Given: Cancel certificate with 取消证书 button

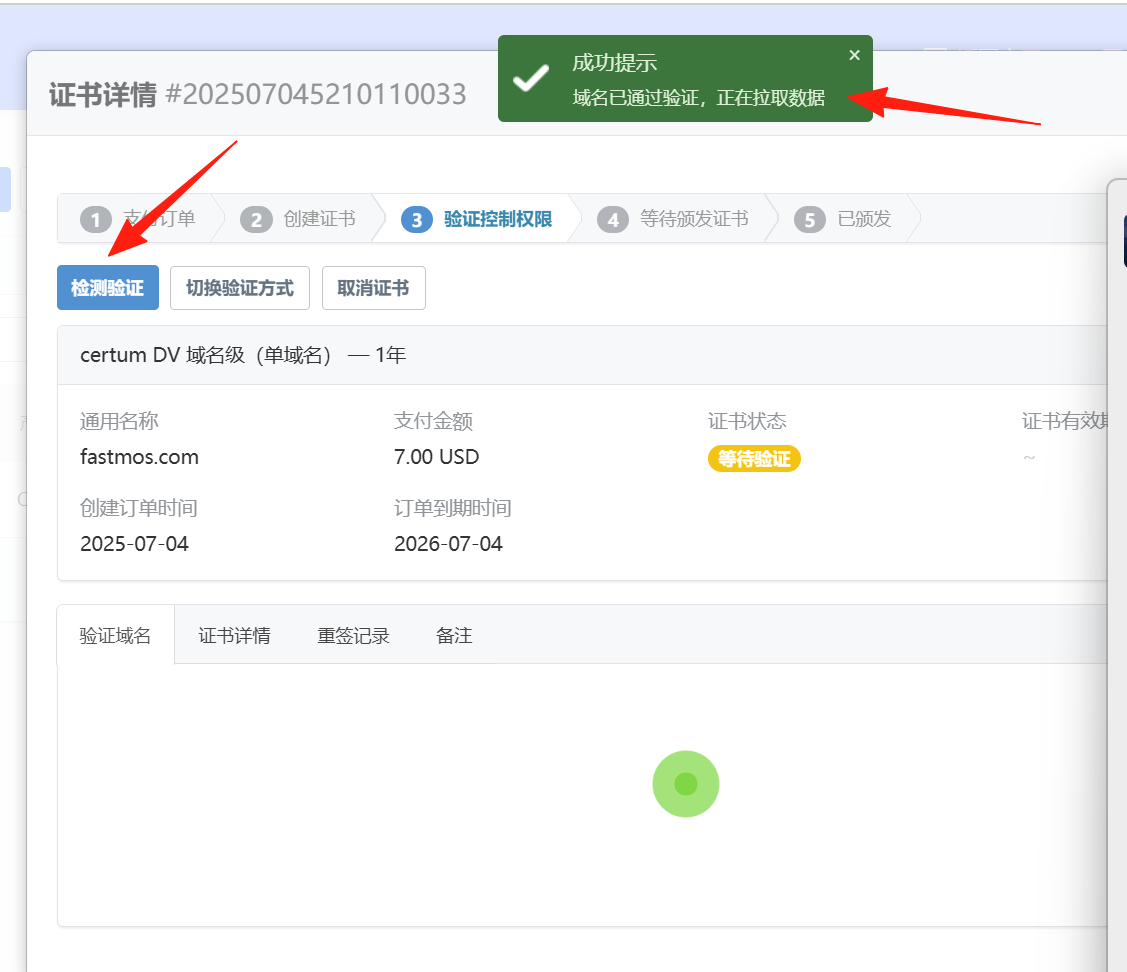Looking at the screenshot, I should pos(373,288).
